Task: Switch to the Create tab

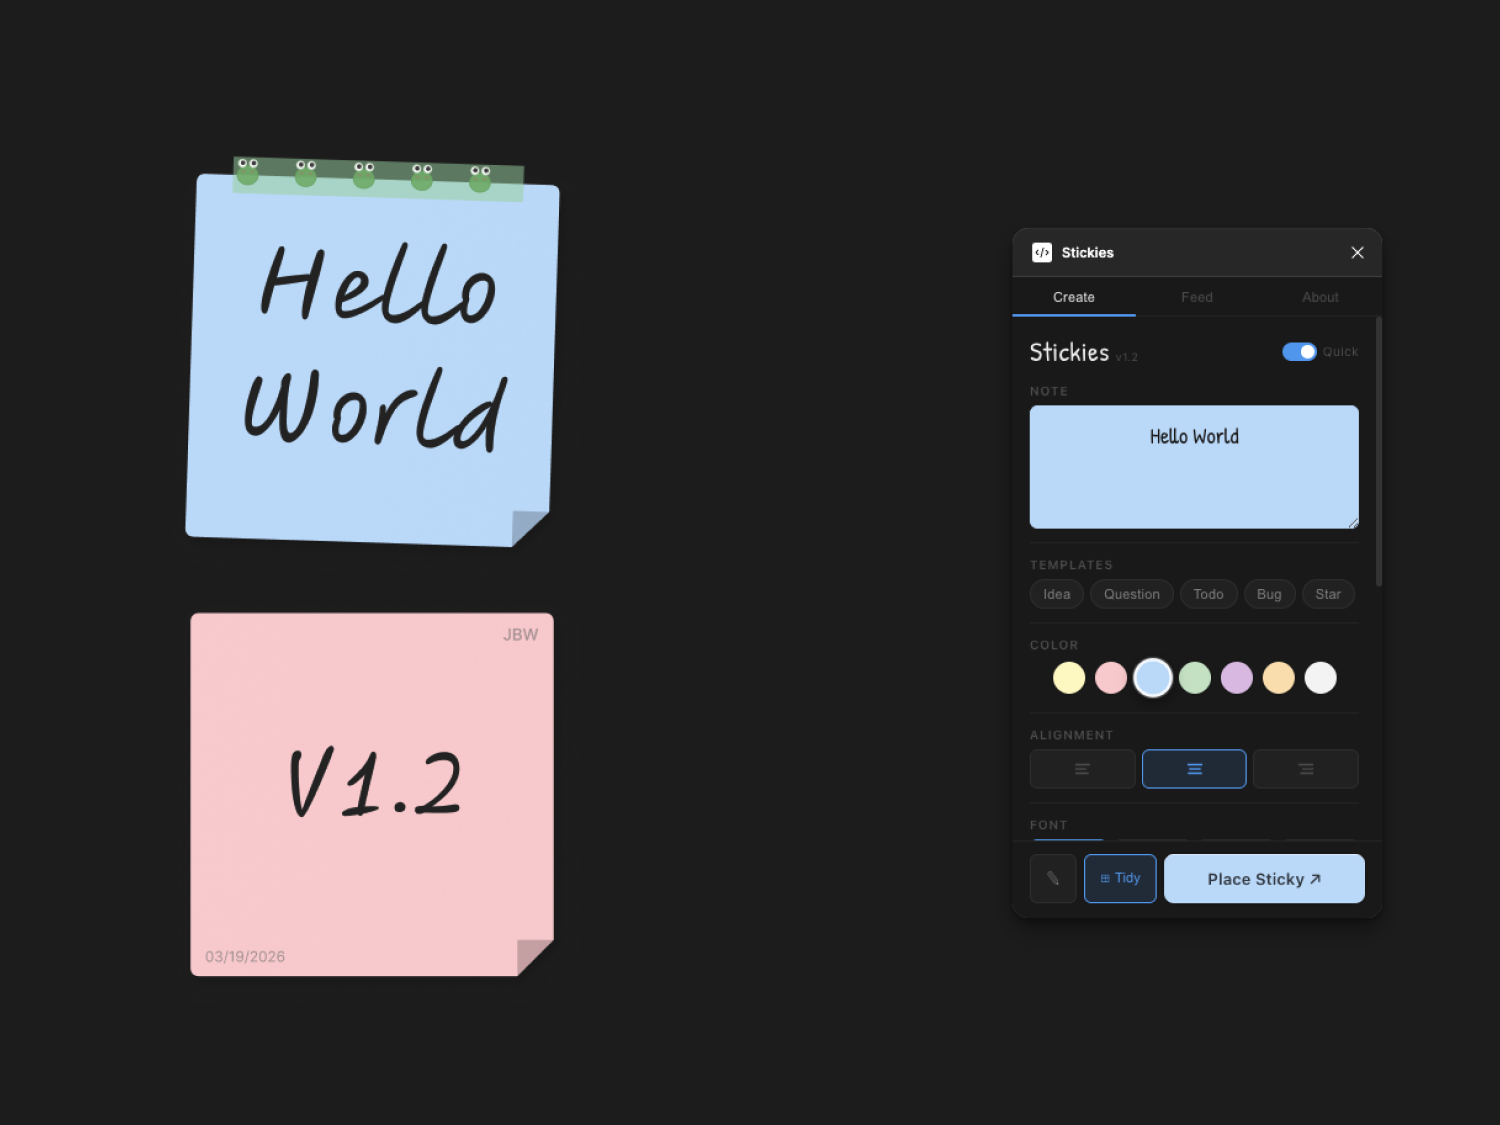Action: [x=1074, y=297]
